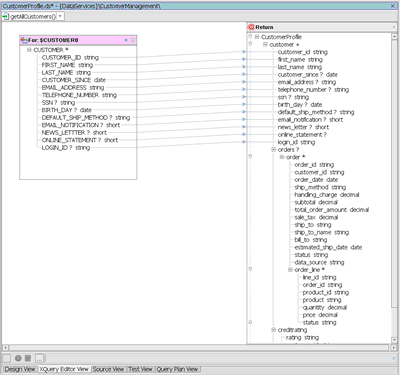The image size is (400, 375).
Task: Click the small blue icon on the Return header
Action: pyautogui.click(x=394, y=27)
